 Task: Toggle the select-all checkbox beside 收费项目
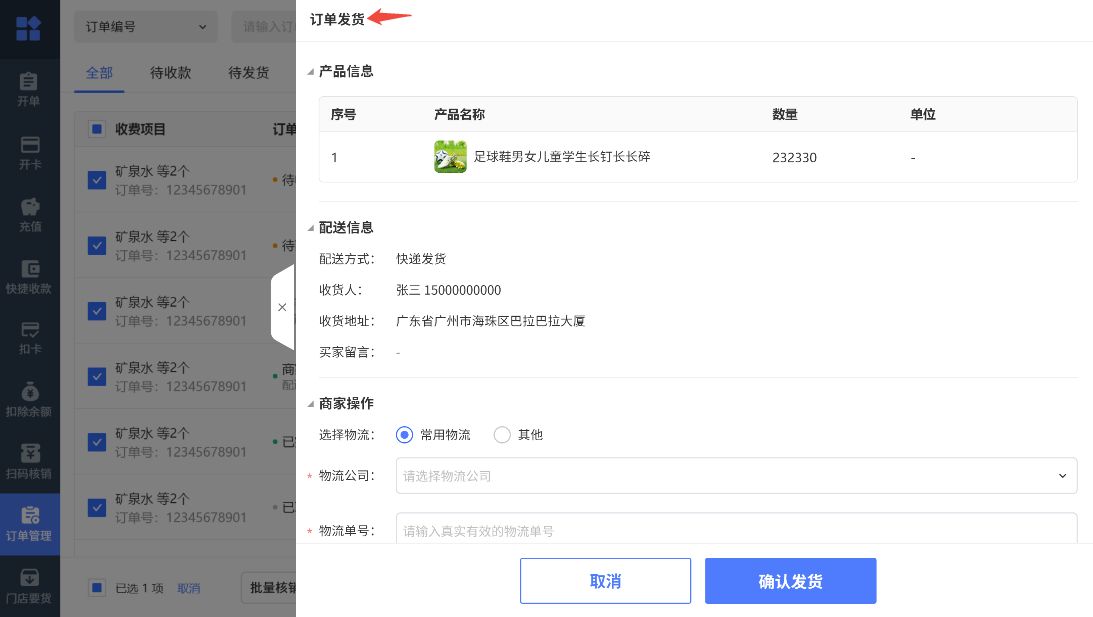pyautogui.click(x=97, y=129)
